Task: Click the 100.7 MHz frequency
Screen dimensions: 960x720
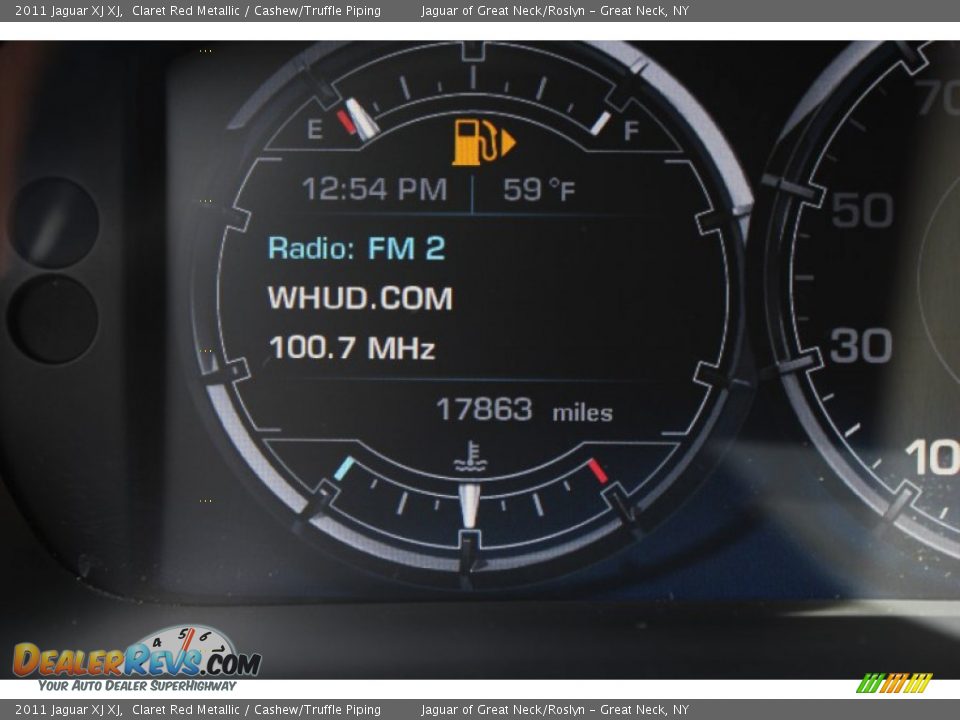Action: coord(352,347)
